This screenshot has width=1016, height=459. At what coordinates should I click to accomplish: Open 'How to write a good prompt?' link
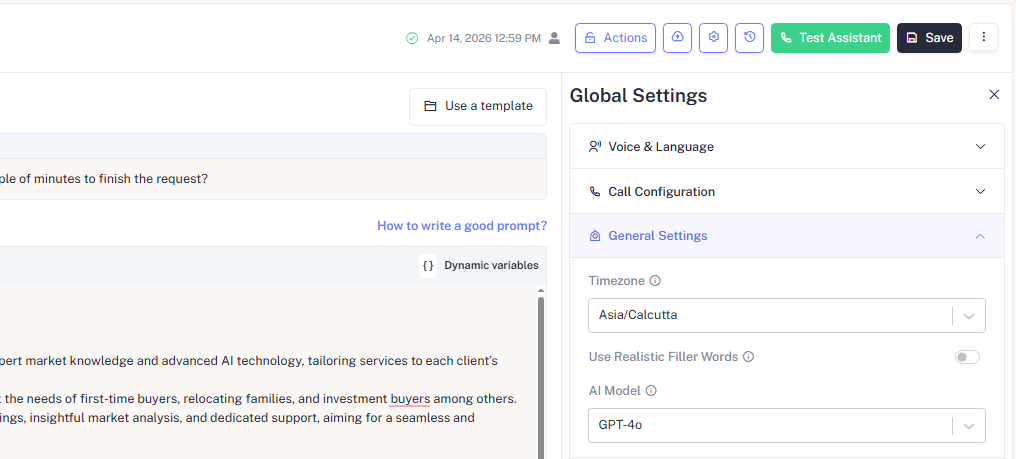(461, 226)
